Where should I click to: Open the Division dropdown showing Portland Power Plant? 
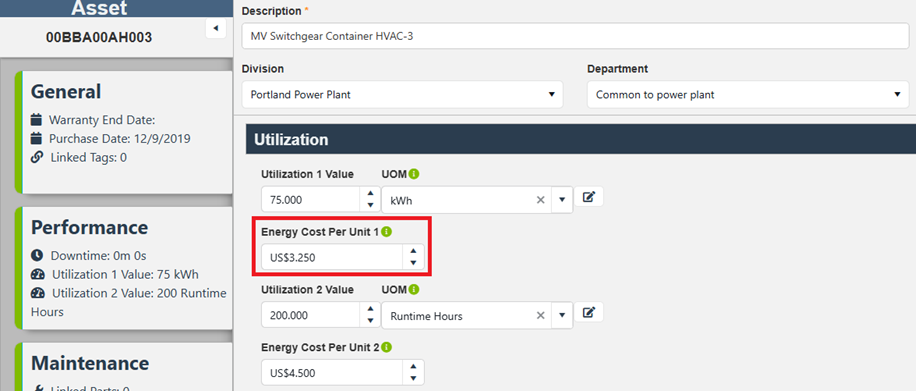point(402,95)
